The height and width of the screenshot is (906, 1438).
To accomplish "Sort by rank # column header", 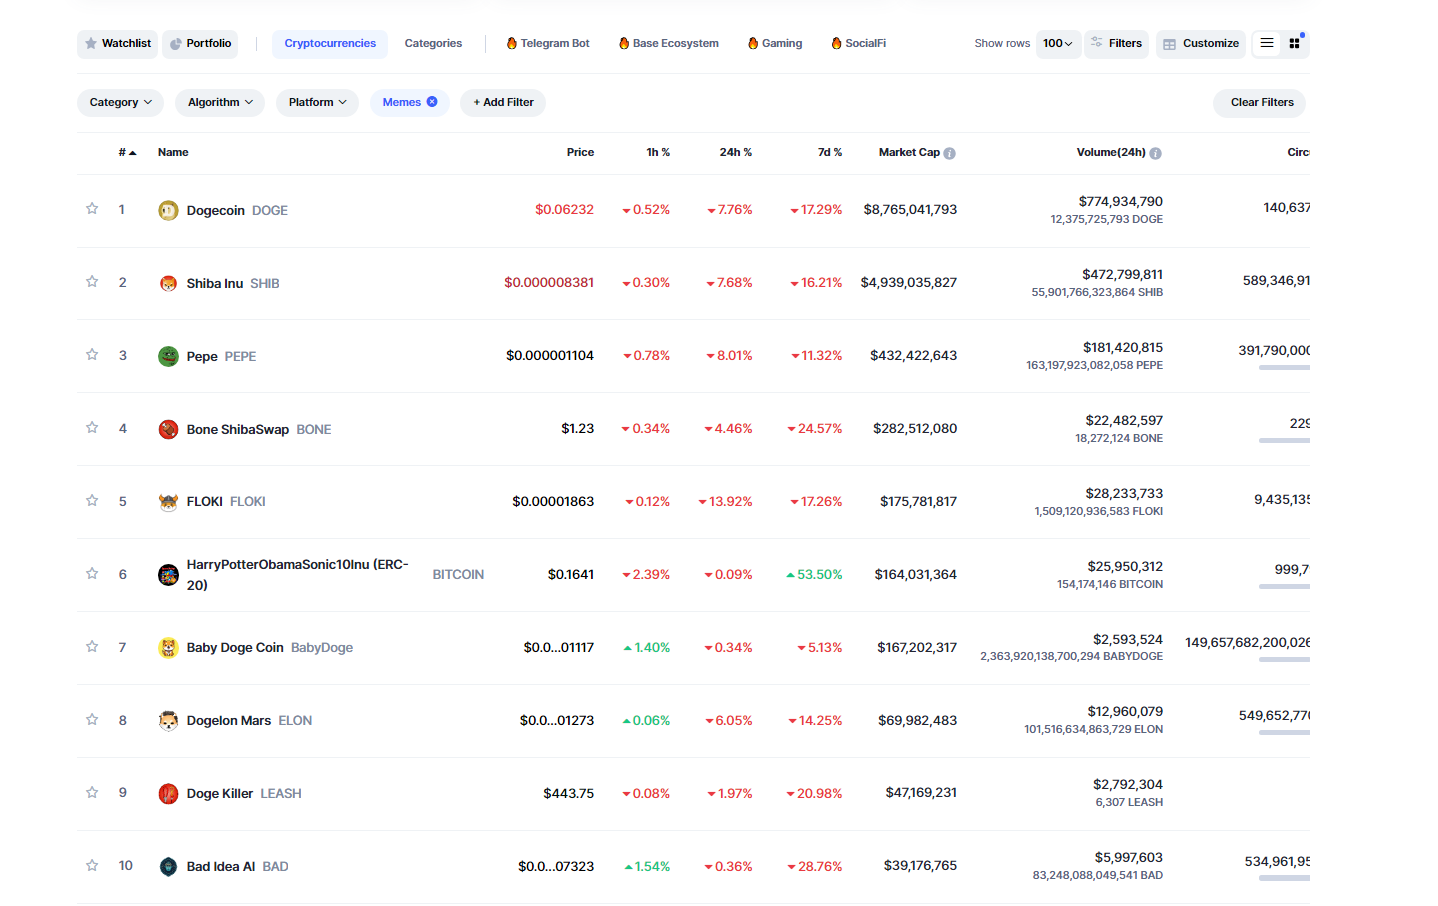I will [127, 153].
